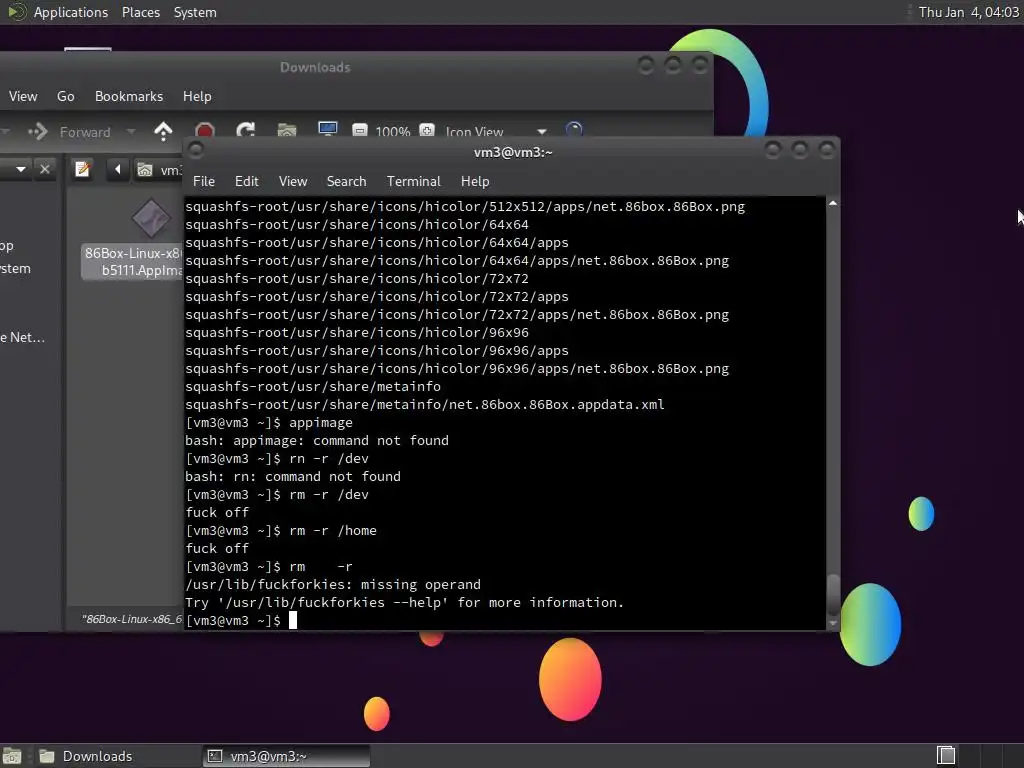Reload the Downloads folder view

245,131
